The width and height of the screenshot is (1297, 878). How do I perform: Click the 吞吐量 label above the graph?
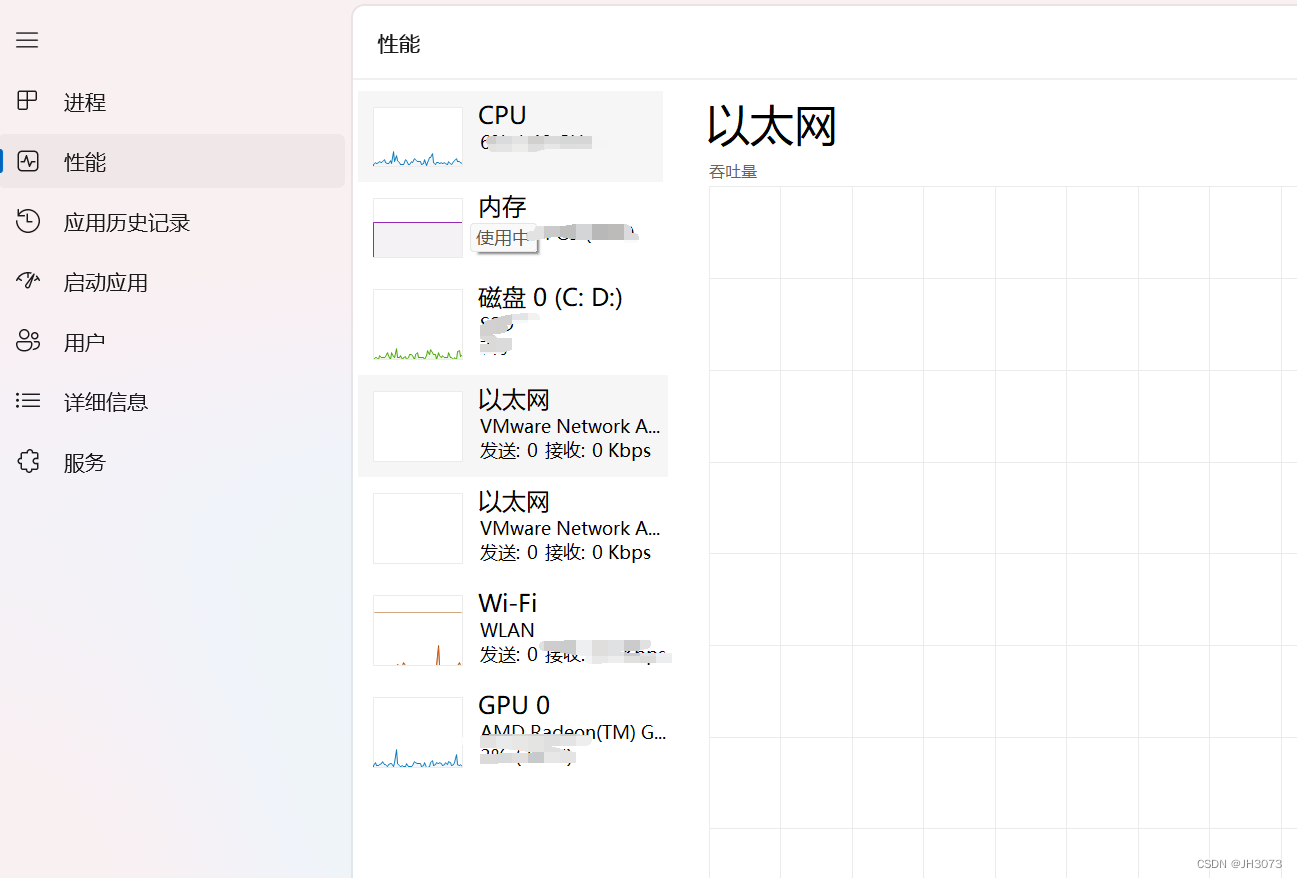pyautogui.click(x=733, y=172)
